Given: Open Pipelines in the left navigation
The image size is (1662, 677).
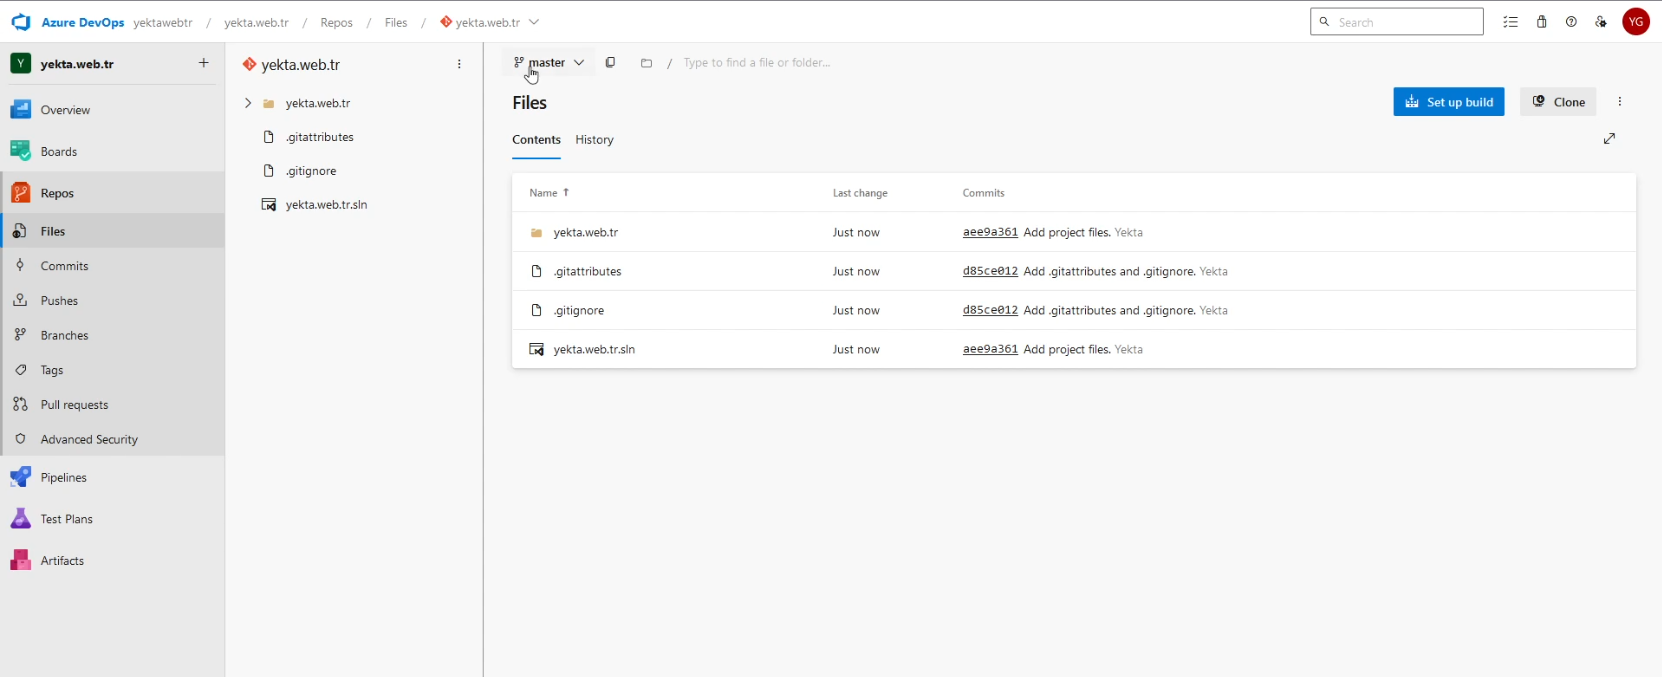Looking at the screenshot, I should pyautogui.click(x=63, y=478).
